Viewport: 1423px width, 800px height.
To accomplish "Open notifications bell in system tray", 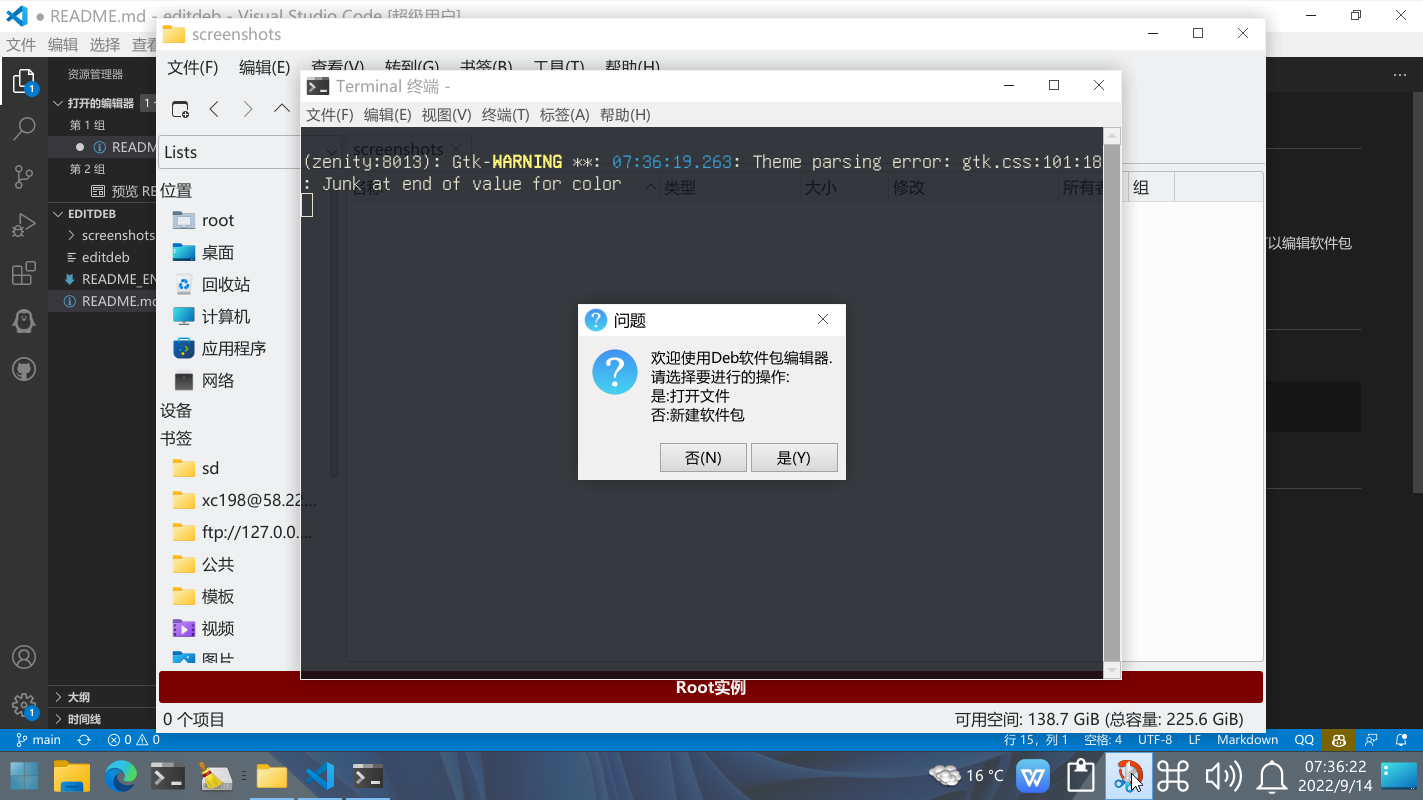I will point(1271,776).
